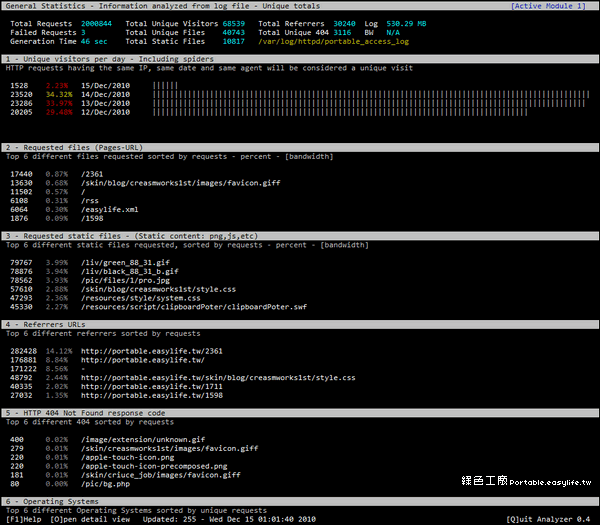Click Log size value 530.29 MB
The width and height of the screenshot is (600, 525).
[x=406, y=24]
